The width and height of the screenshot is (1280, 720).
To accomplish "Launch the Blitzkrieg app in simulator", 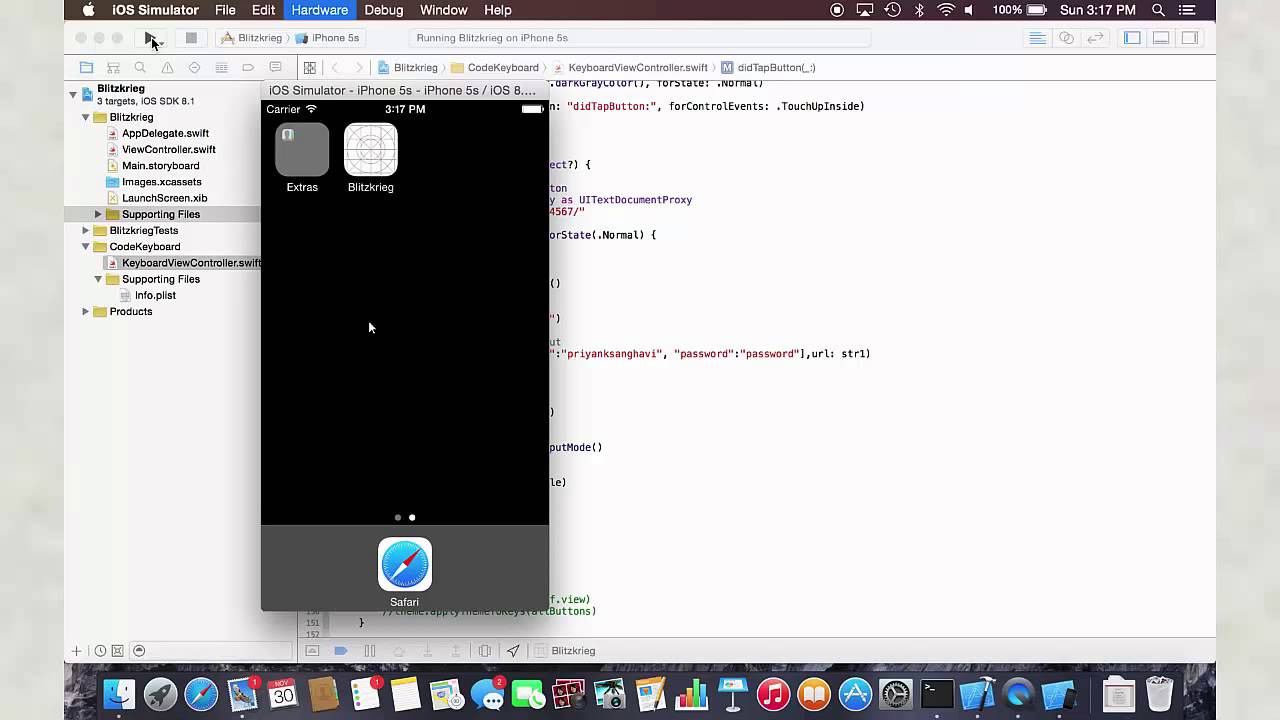I will 371,150.
